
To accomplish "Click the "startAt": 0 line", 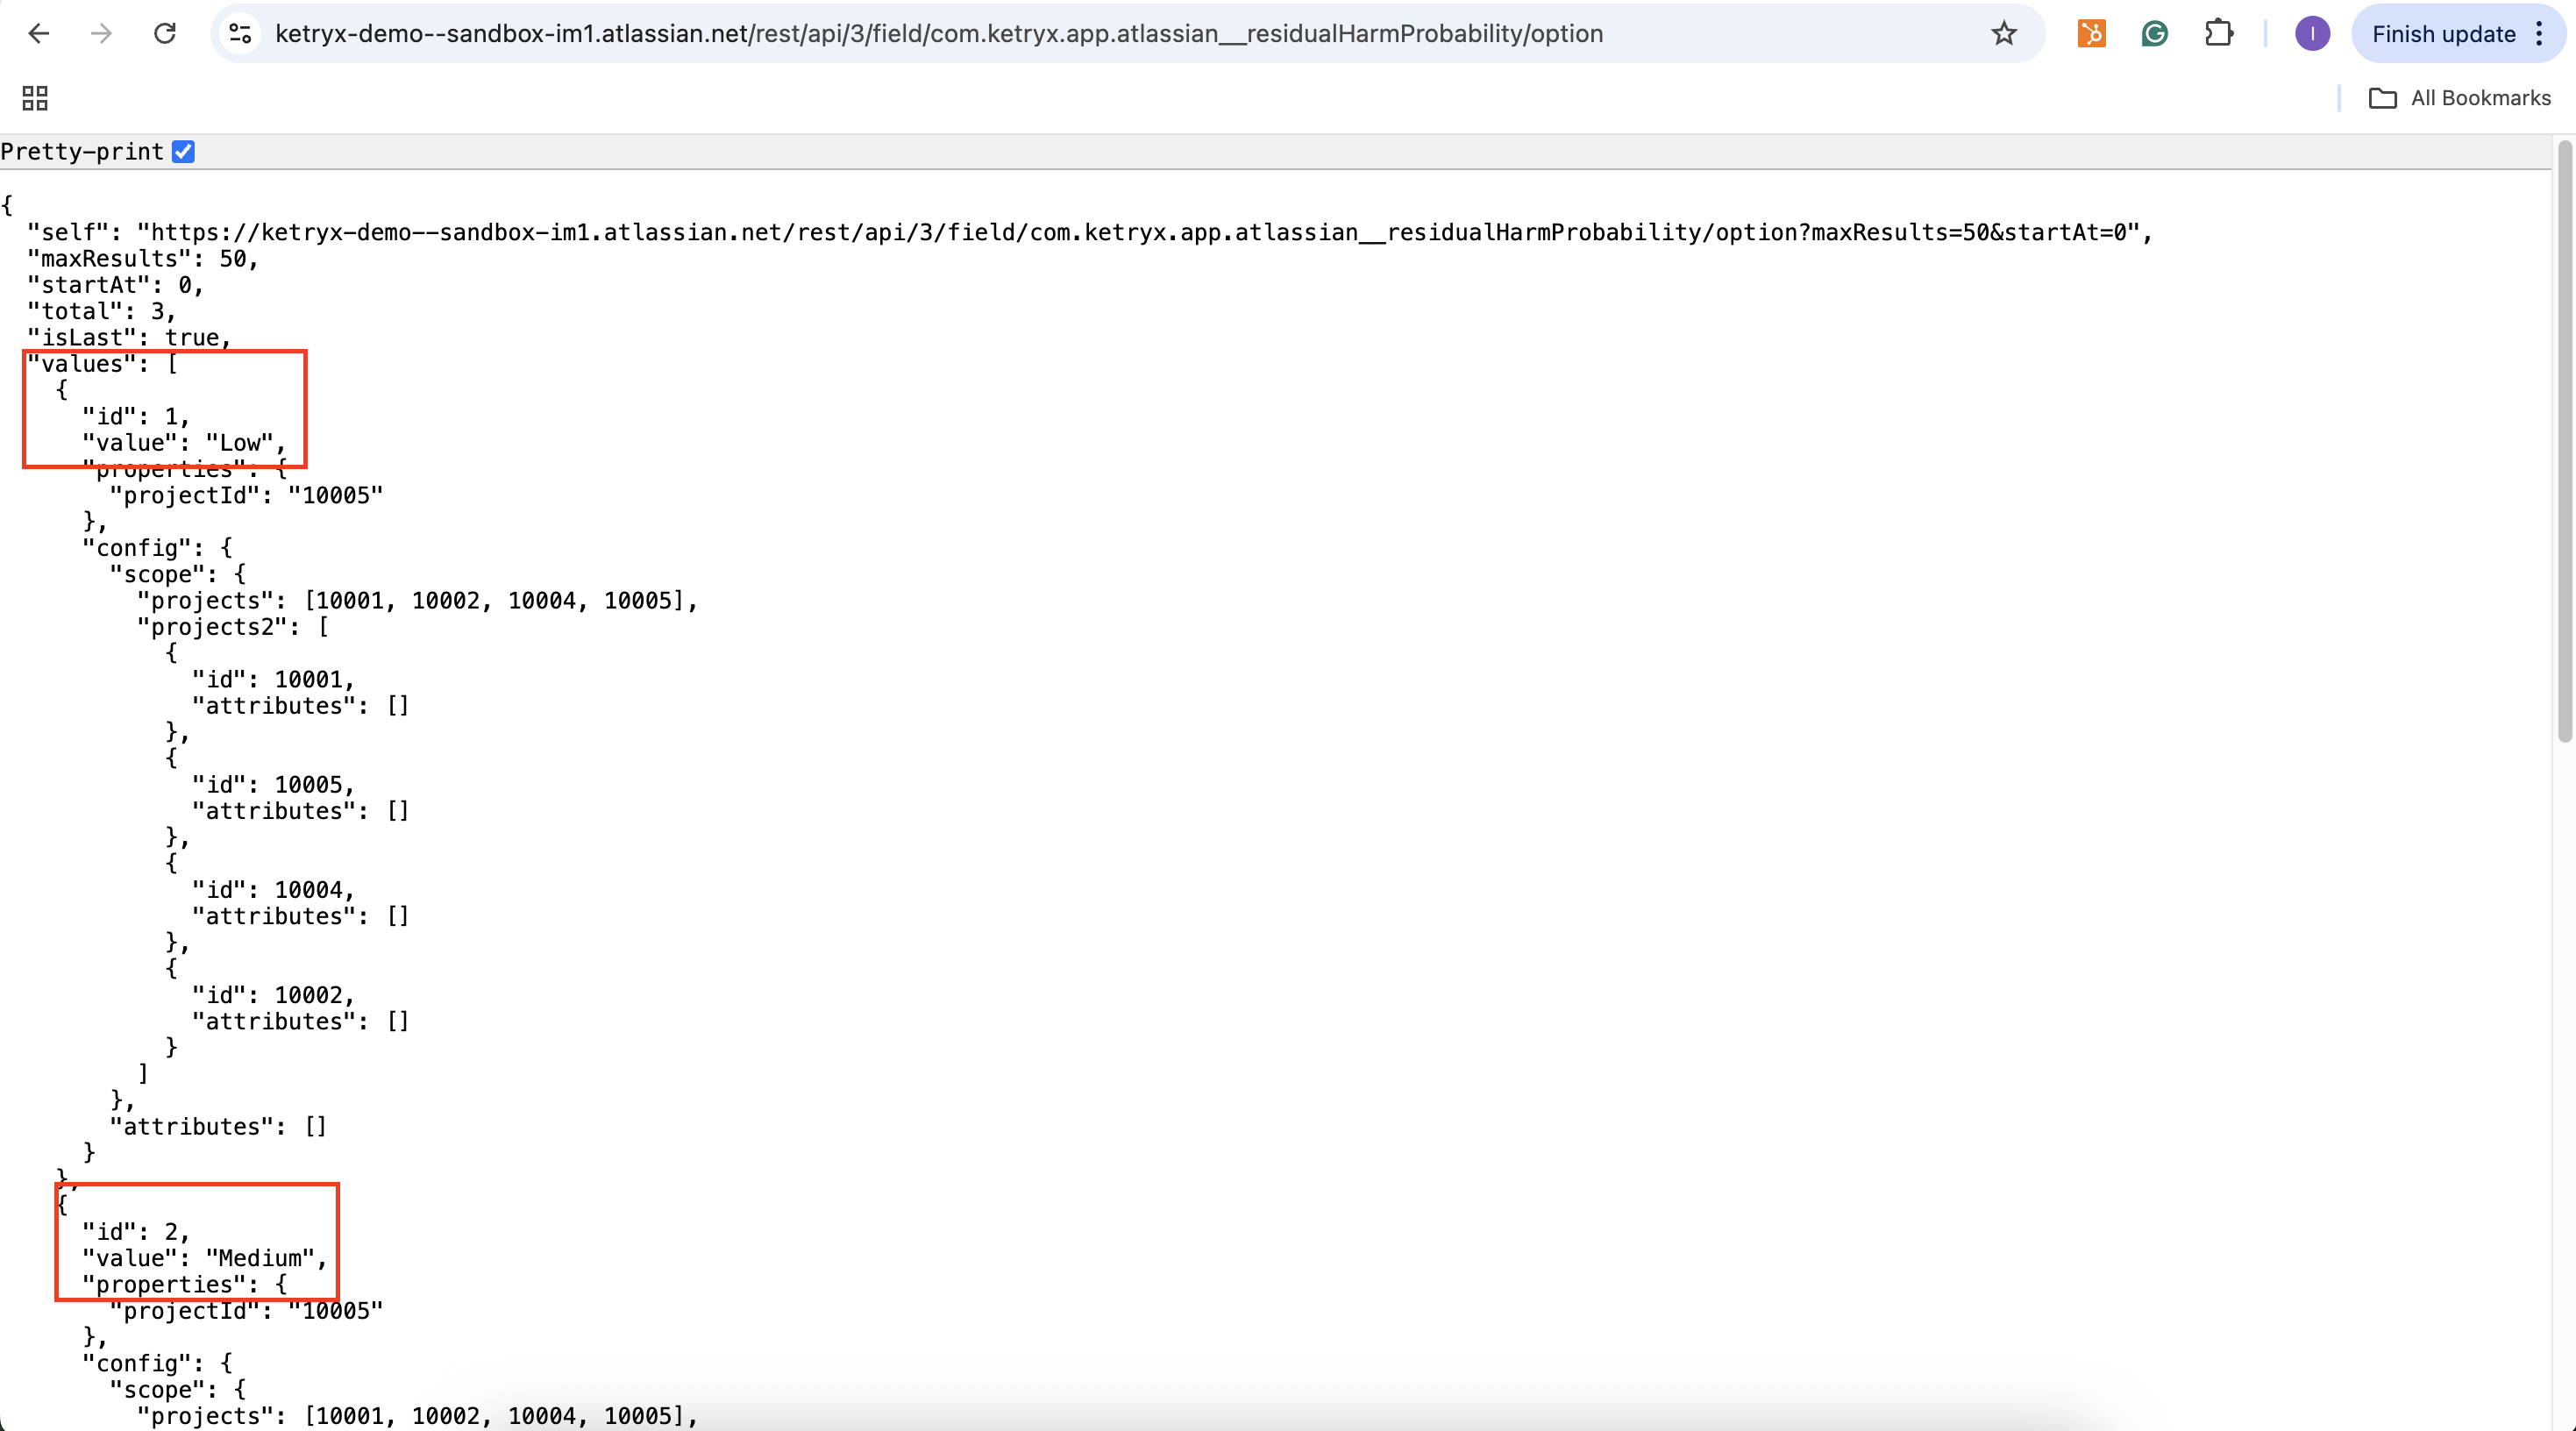I will [115, 285].
